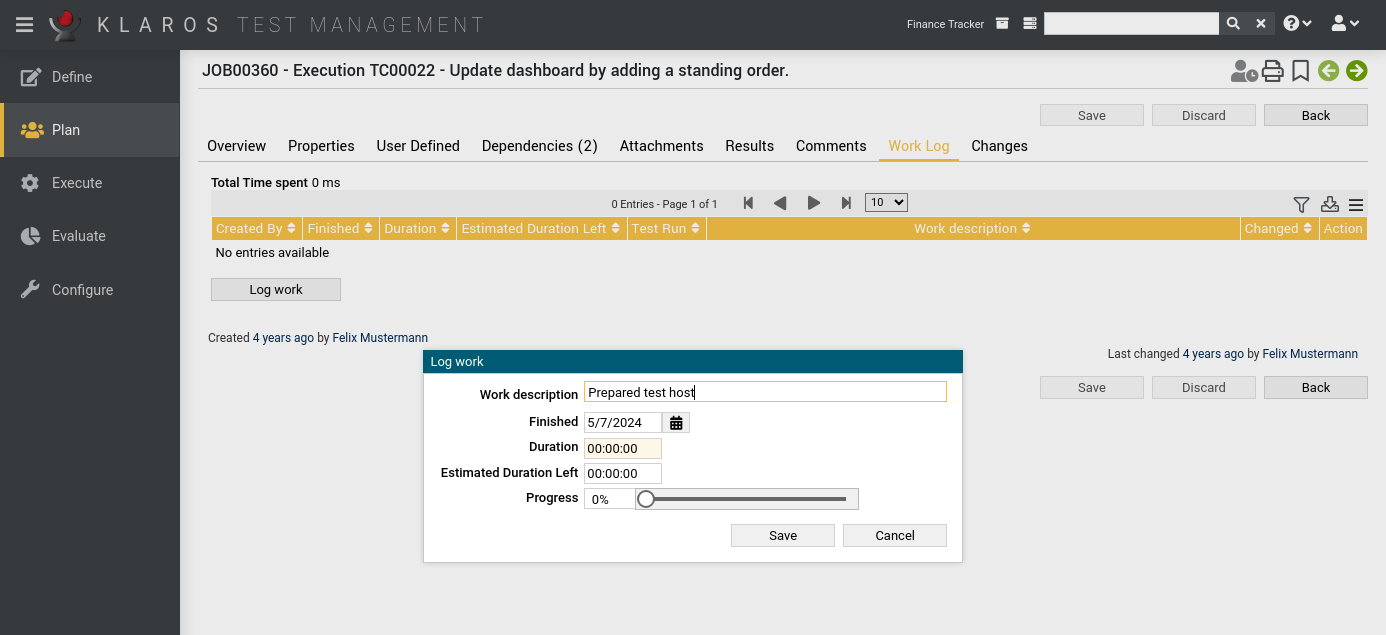Screen dimensions: 1386x635
Task: Open the user account dropdown at top right
Action: pos(1347,22)
